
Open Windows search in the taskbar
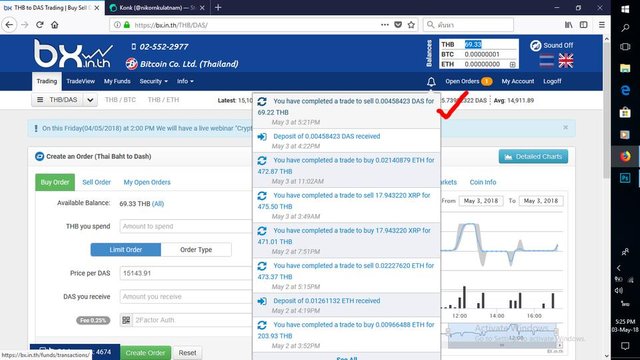625,28
